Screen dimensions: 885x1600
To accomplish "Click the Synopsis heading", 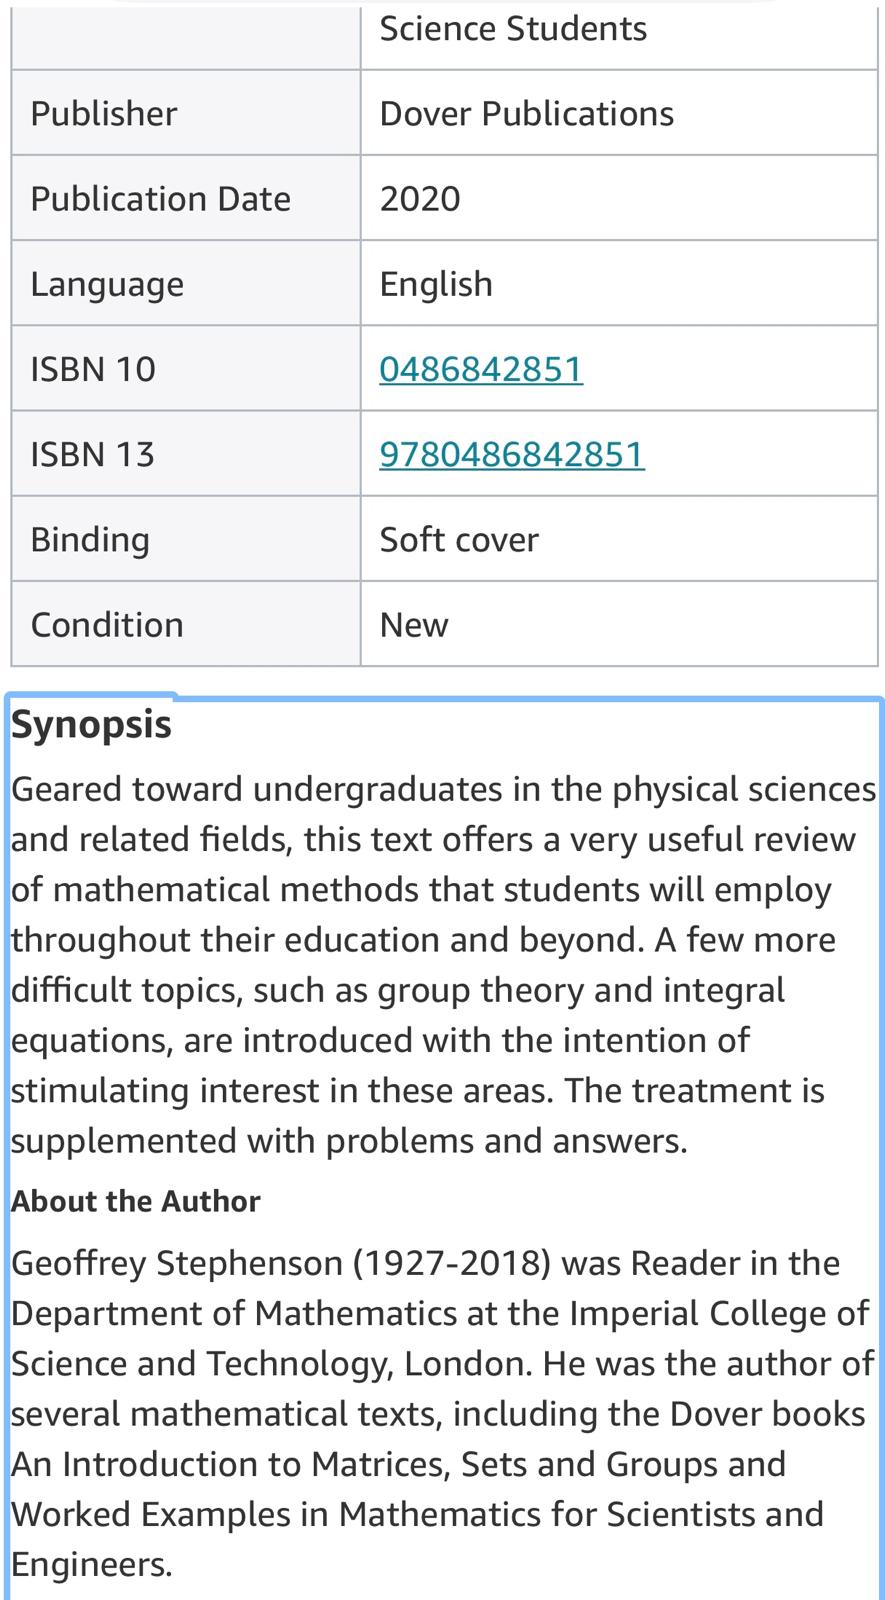I will click(x=91, y=725).
